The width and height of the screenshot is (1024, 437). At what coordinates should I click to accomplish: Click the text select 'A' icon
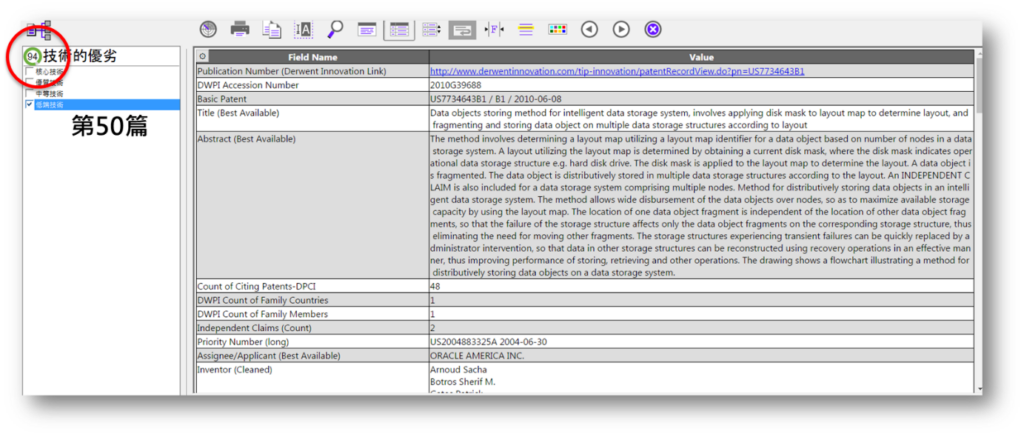304,29
